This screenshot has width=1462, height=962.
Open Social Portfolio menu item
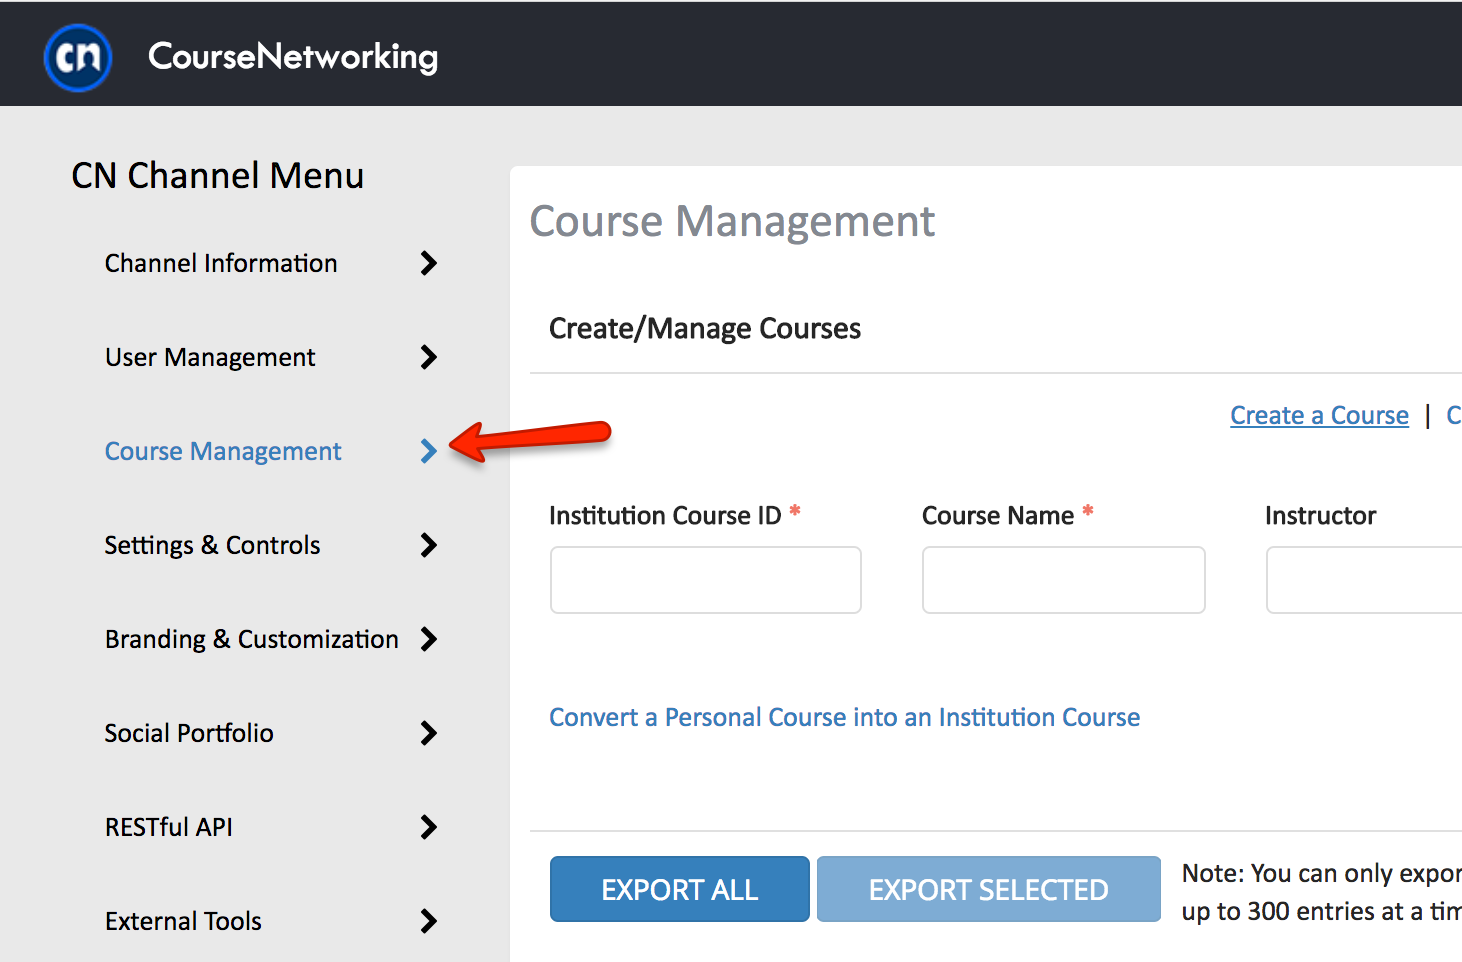pyautogui.click(x=189, y=733)
